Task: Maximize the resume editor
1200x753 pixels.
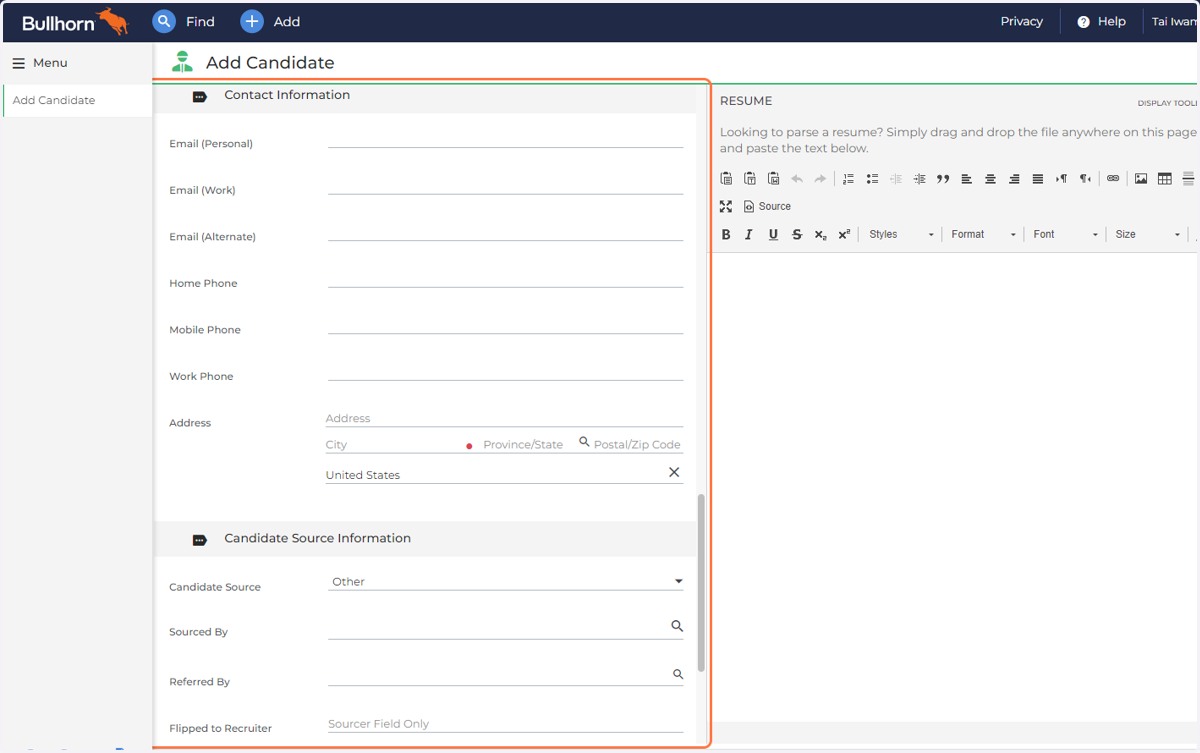Action: (x=726, y=206)
